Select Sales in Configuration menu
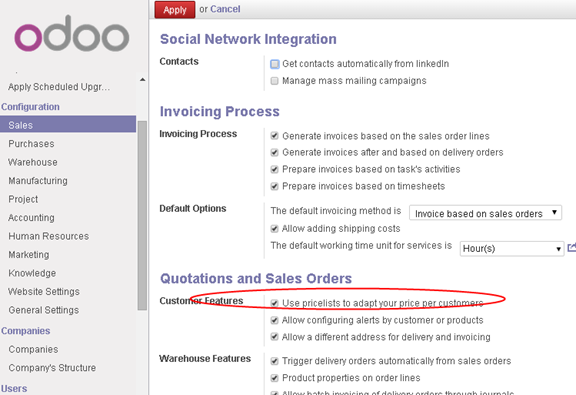Image resolution: width=576 pixels, height=395 pixels. (68, 125)
